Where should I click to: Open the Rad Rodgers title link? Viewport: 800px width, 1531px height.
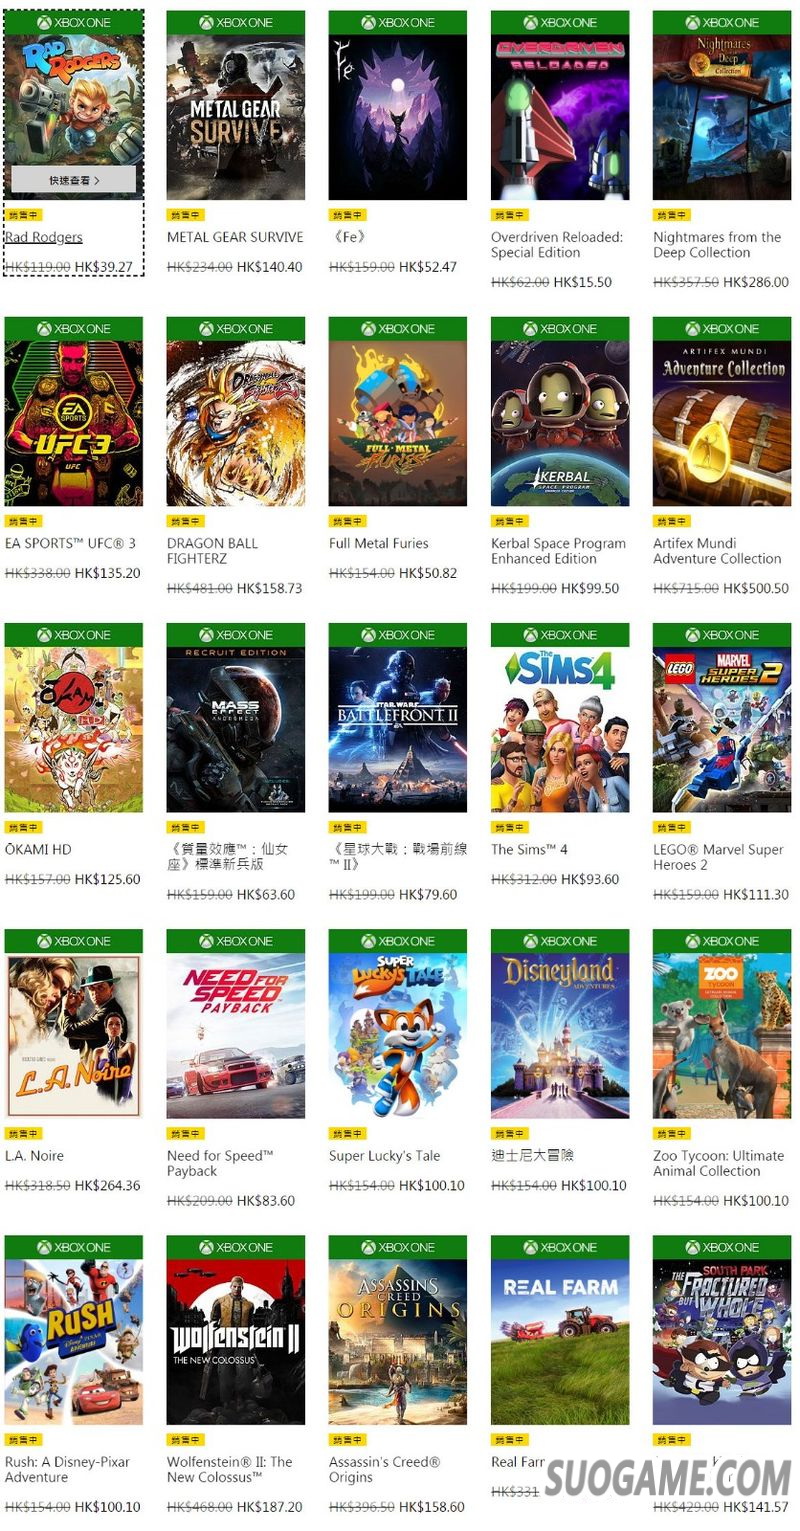tap(44, 237)
